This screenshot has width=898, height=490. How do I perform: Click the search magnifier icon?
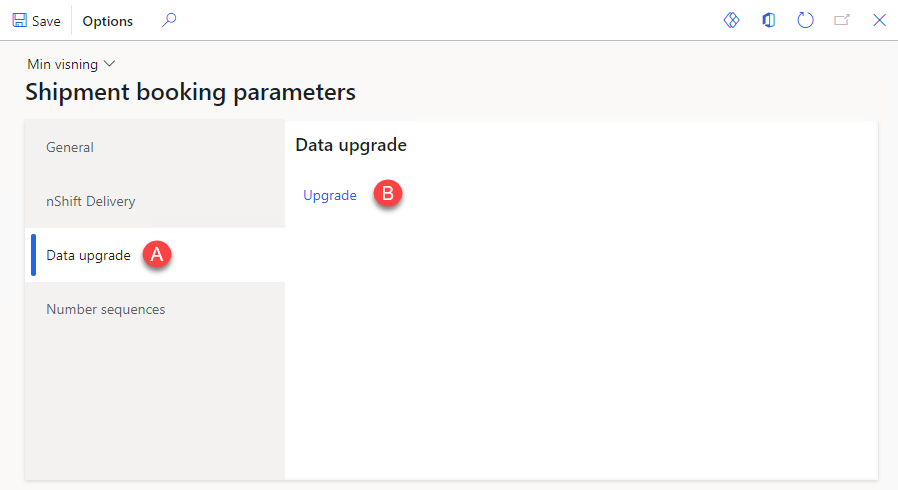pyautogui.click(x=169, y=20)
